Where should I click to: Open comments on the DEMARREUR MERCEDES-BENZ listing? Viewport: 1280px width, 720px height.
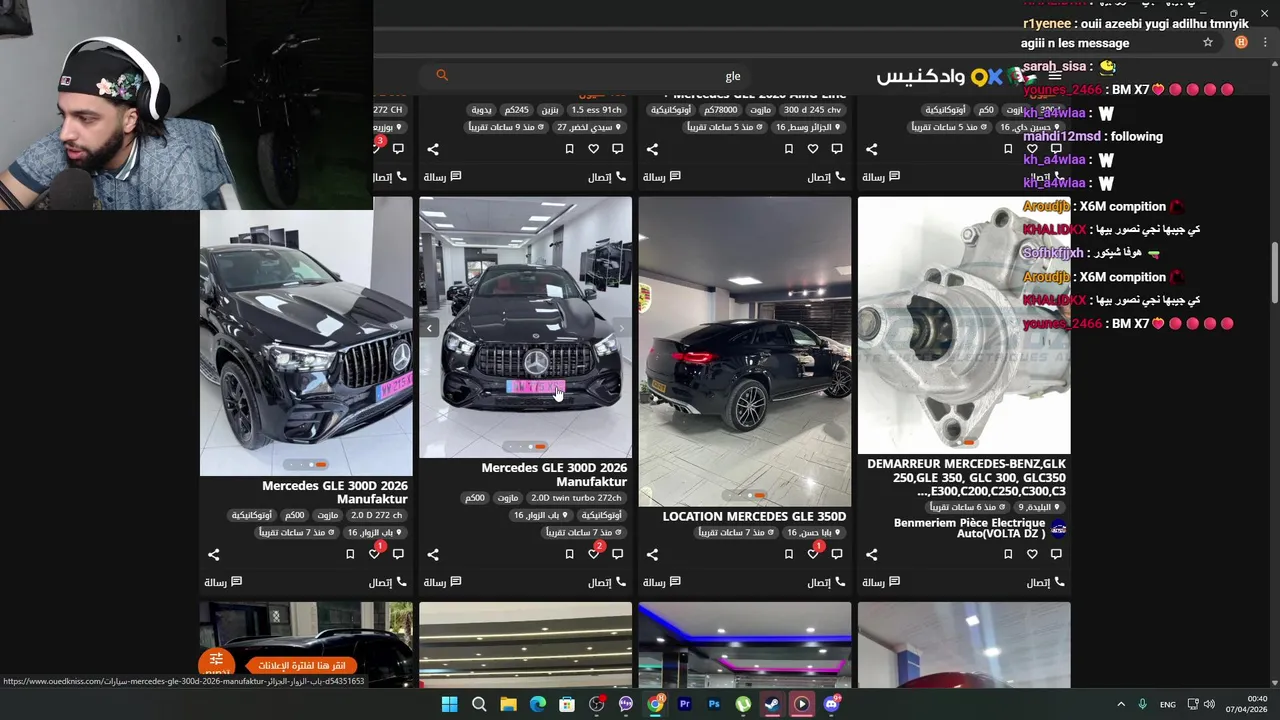(x=1056, y=554)
